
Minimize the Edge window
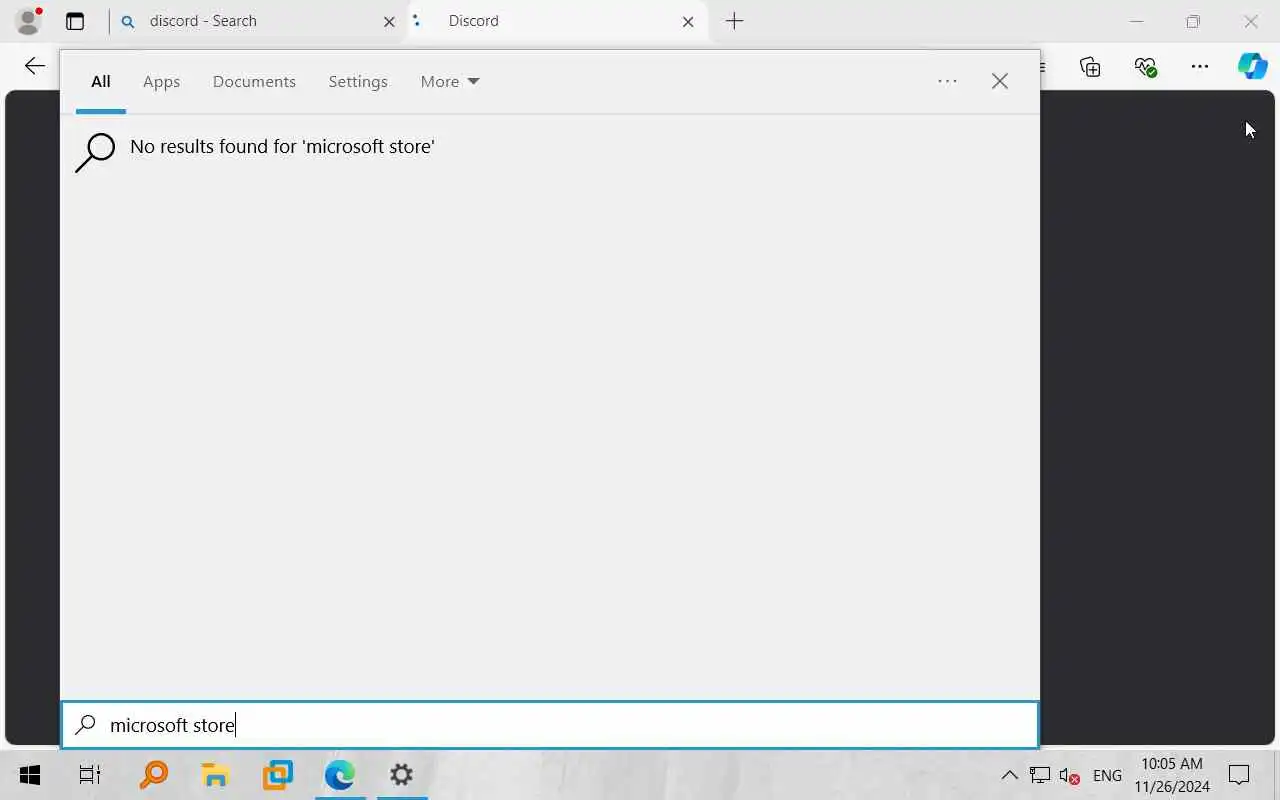(x=1136, y=21)
